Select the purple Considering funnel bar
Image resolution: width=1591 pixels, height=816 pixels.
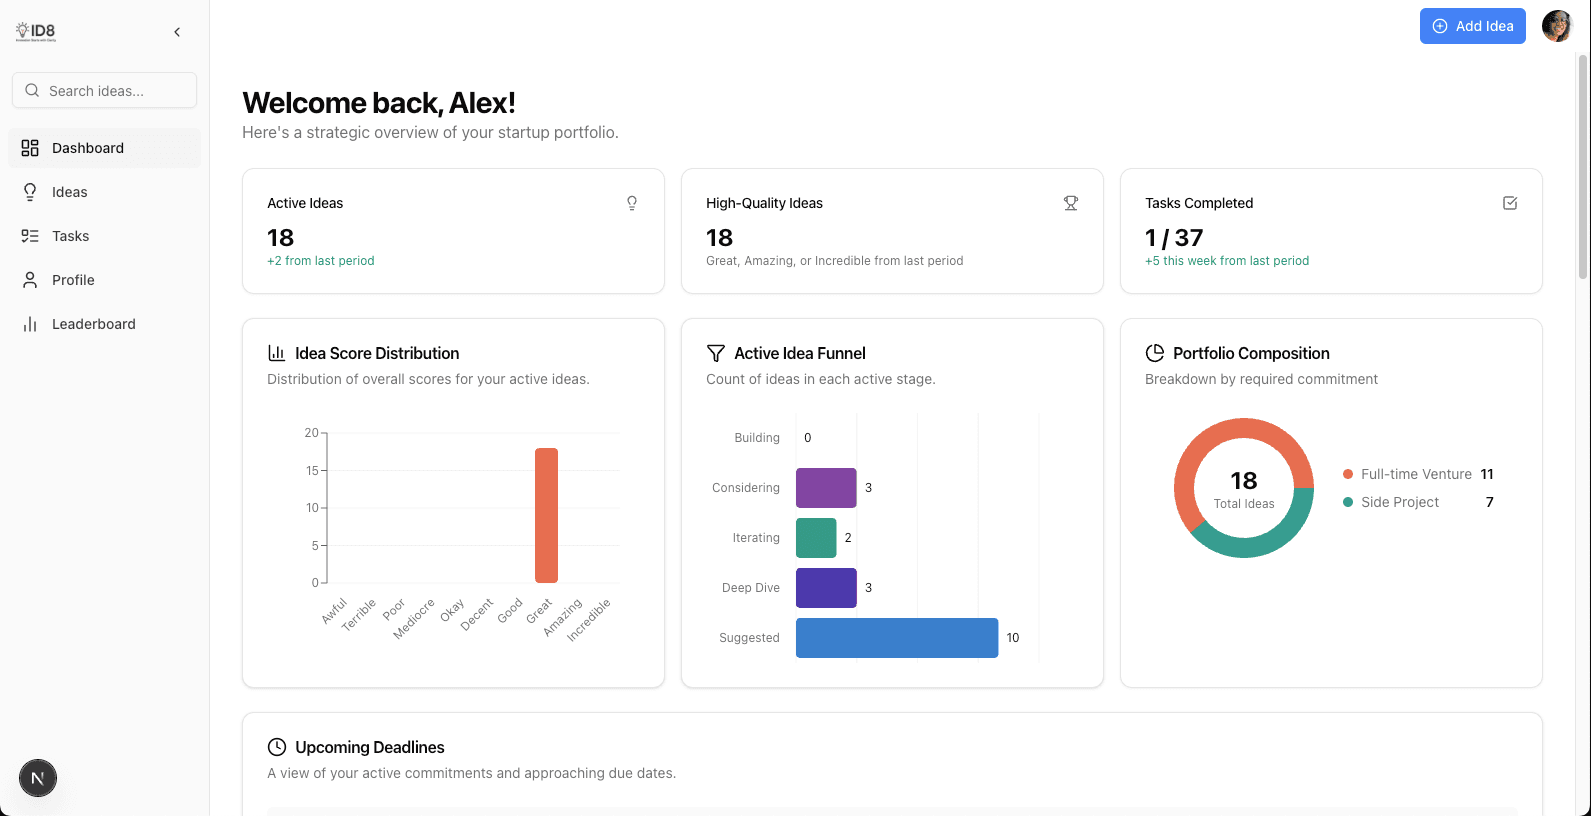click(x=826, y=488)
